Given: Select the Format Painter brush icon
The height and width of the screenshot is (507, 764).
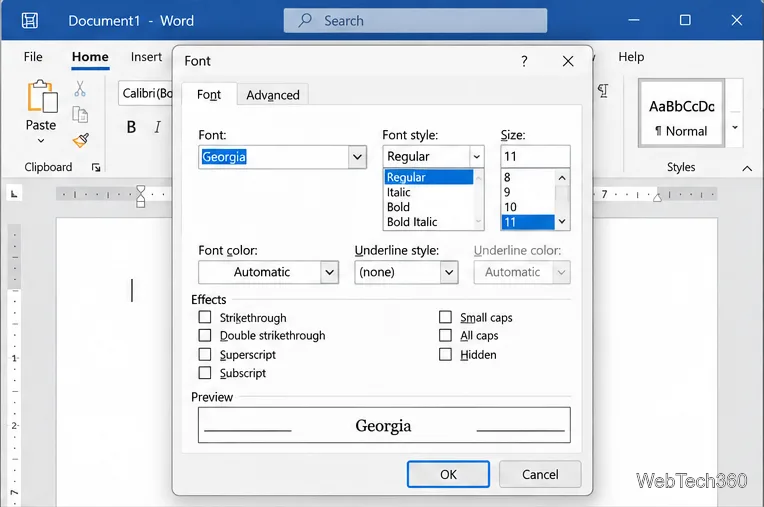Looking at the screenshot, I should 81,140.
